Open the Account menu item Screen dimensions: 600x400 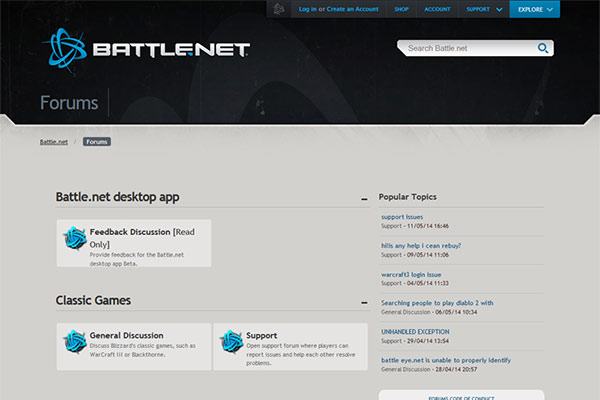437,9
